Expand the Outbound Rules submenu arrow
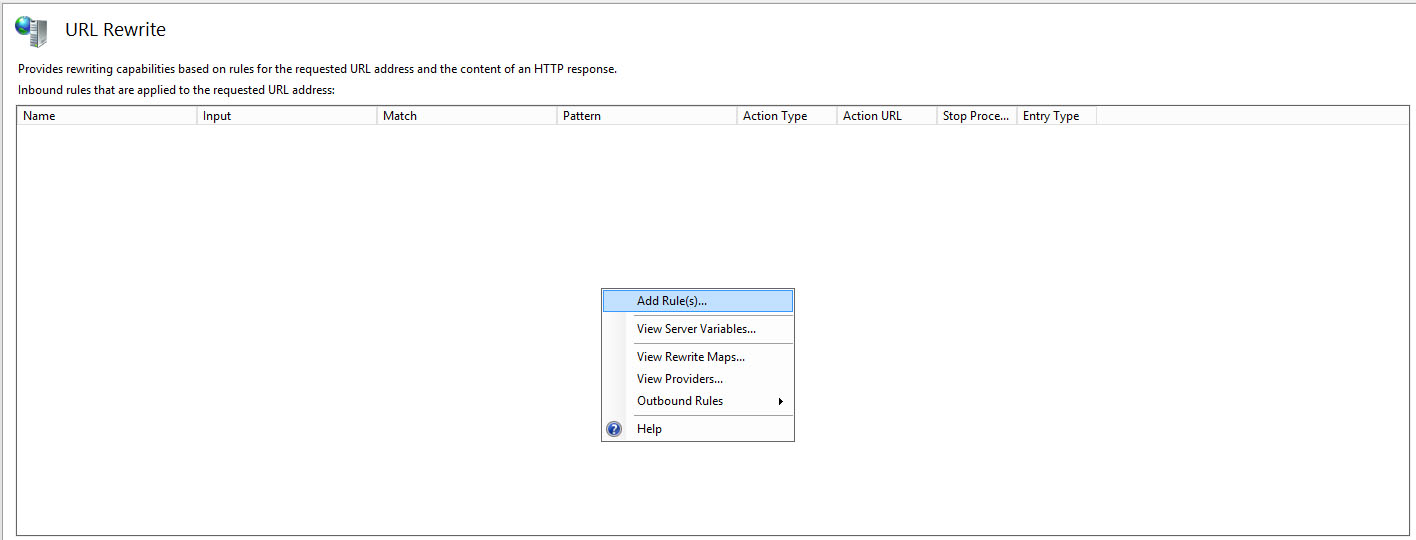 click(781, 401)
